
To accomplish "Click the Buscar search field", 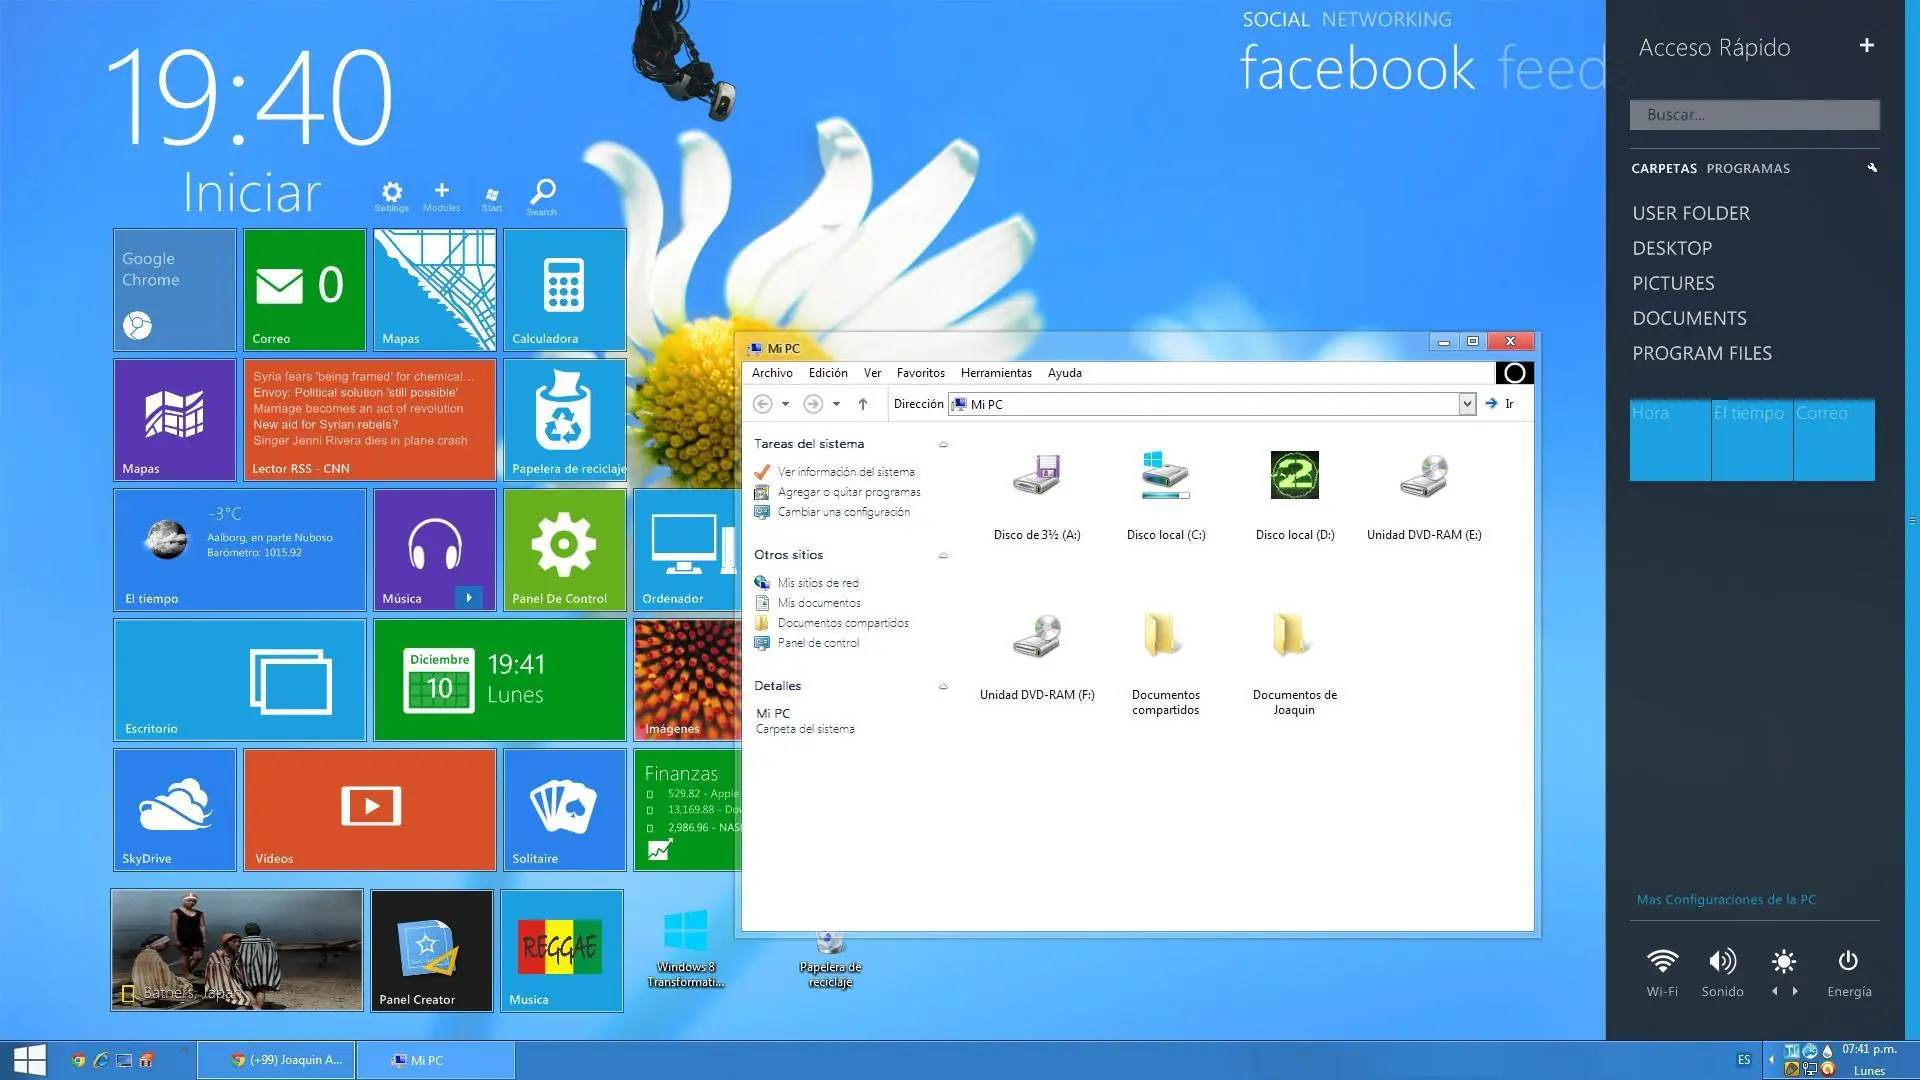I will coord(1754,115).
